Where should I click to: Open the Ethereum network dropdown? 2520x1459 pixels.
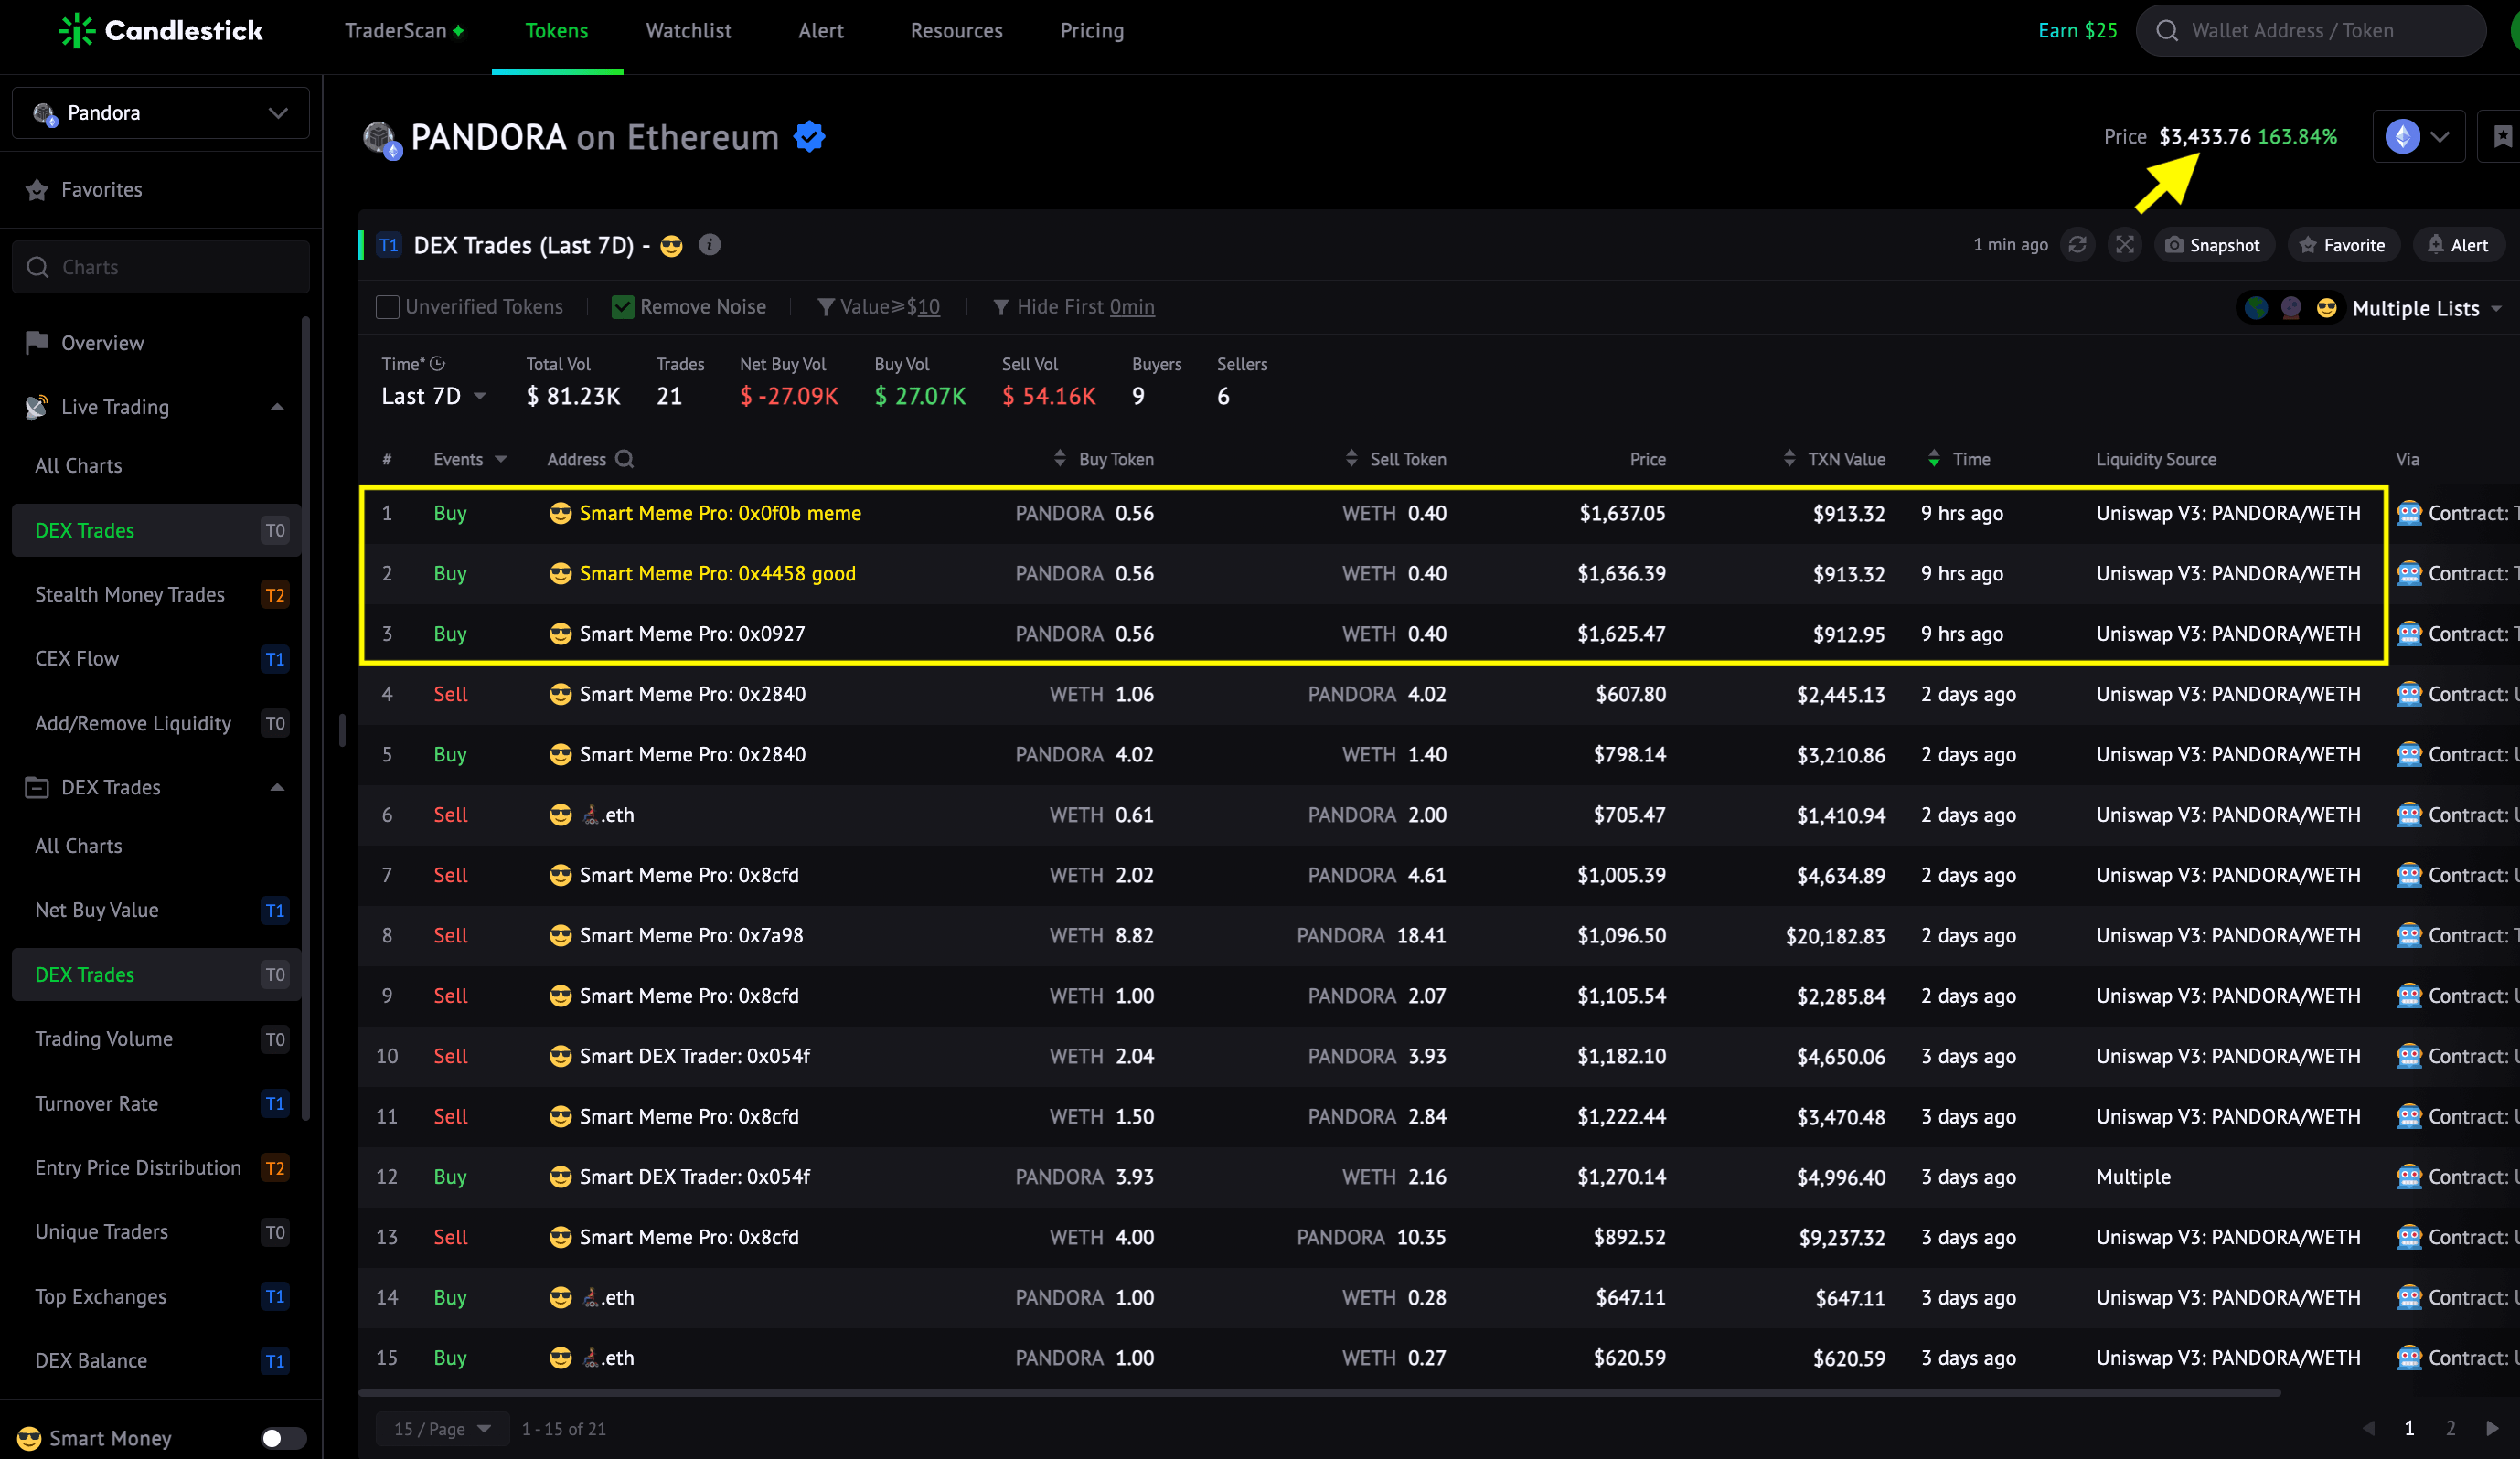2418,137
